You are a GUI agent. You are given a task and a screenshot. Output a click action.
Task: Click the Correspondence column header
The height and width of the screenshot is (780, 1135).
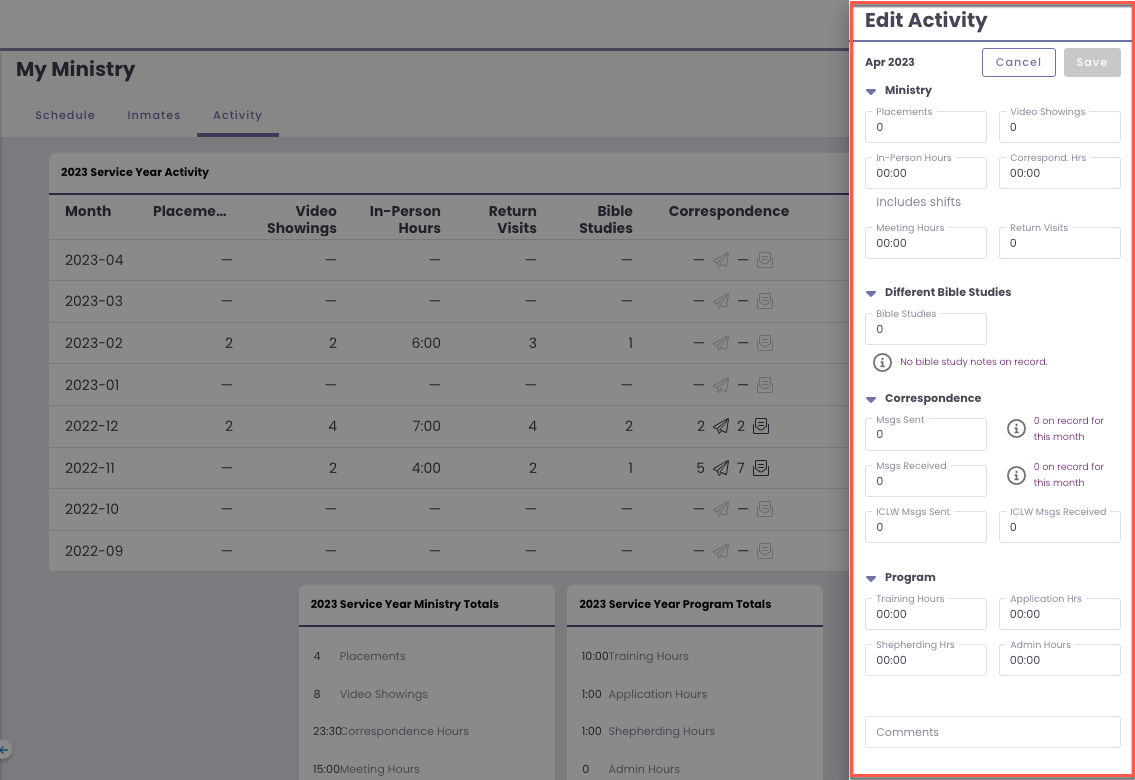pyautogui.click(x=729, y=211)
